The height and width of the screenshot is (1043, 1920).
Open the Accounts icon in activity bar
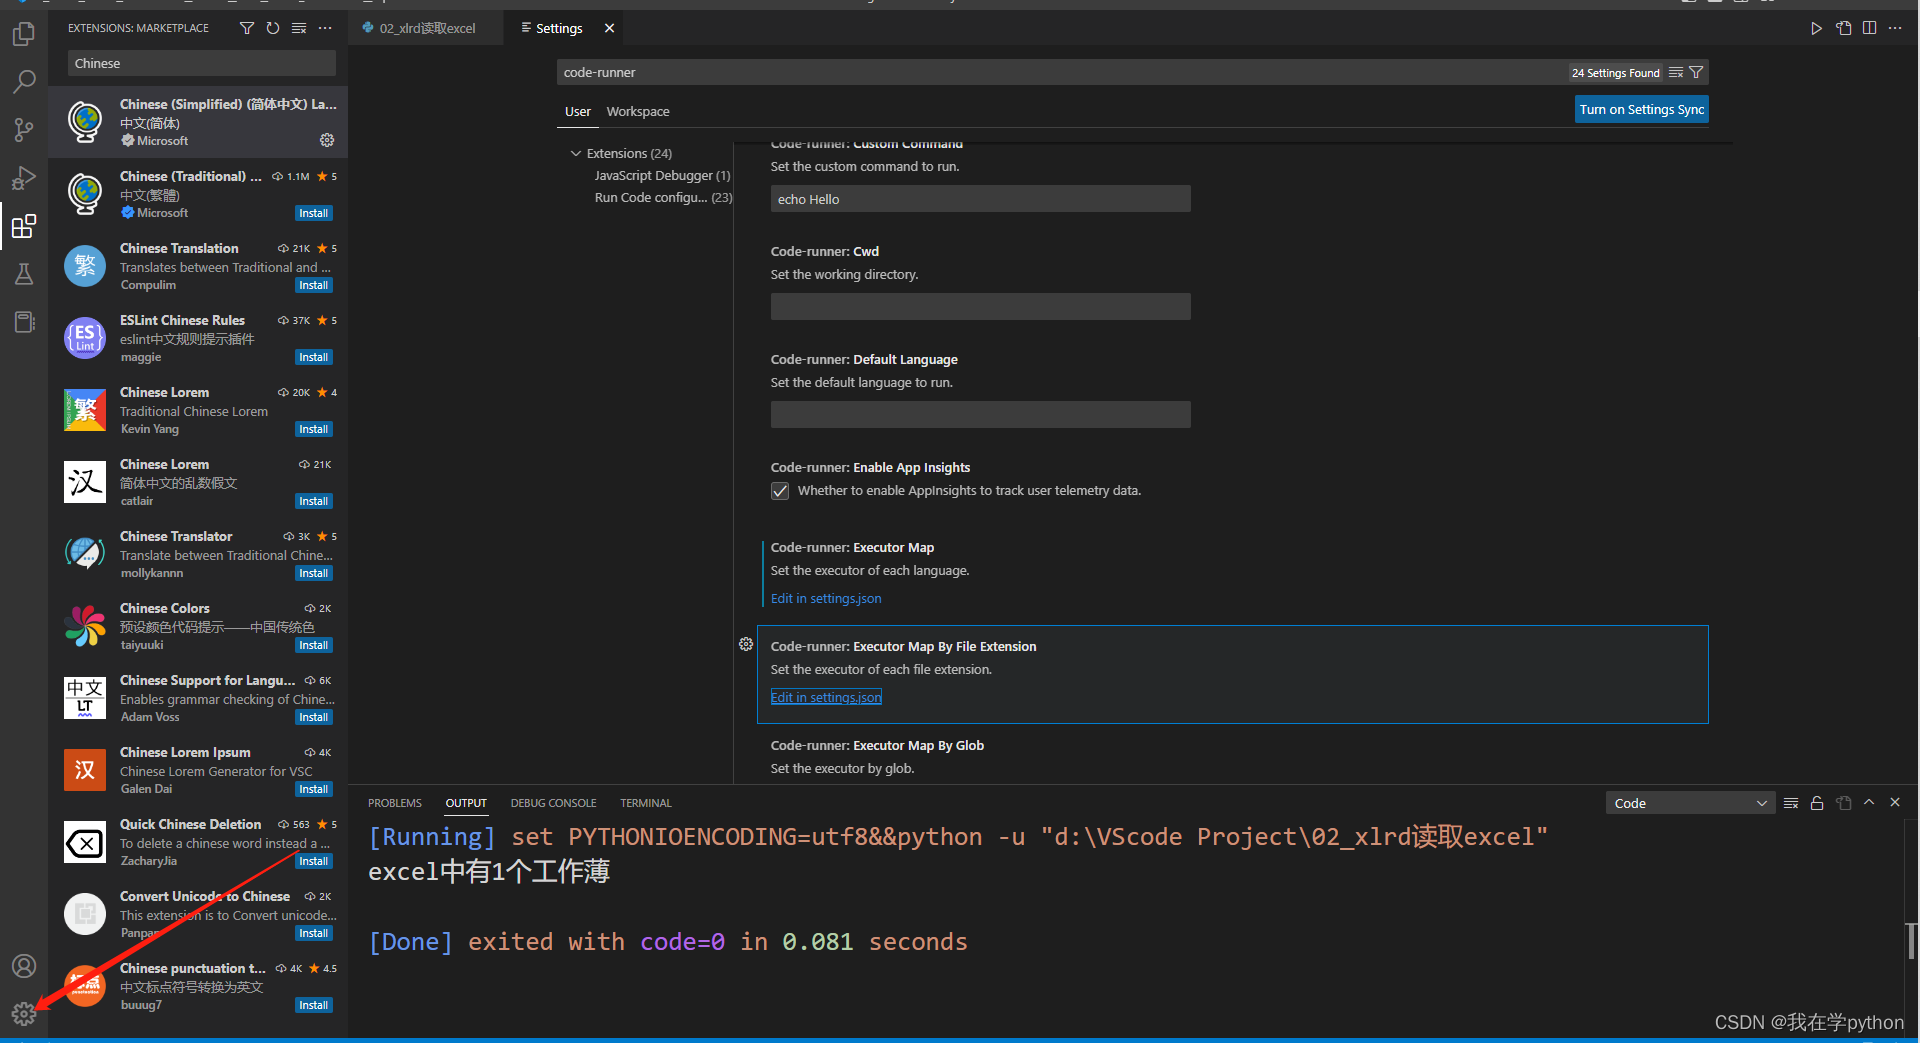(24, 966)
